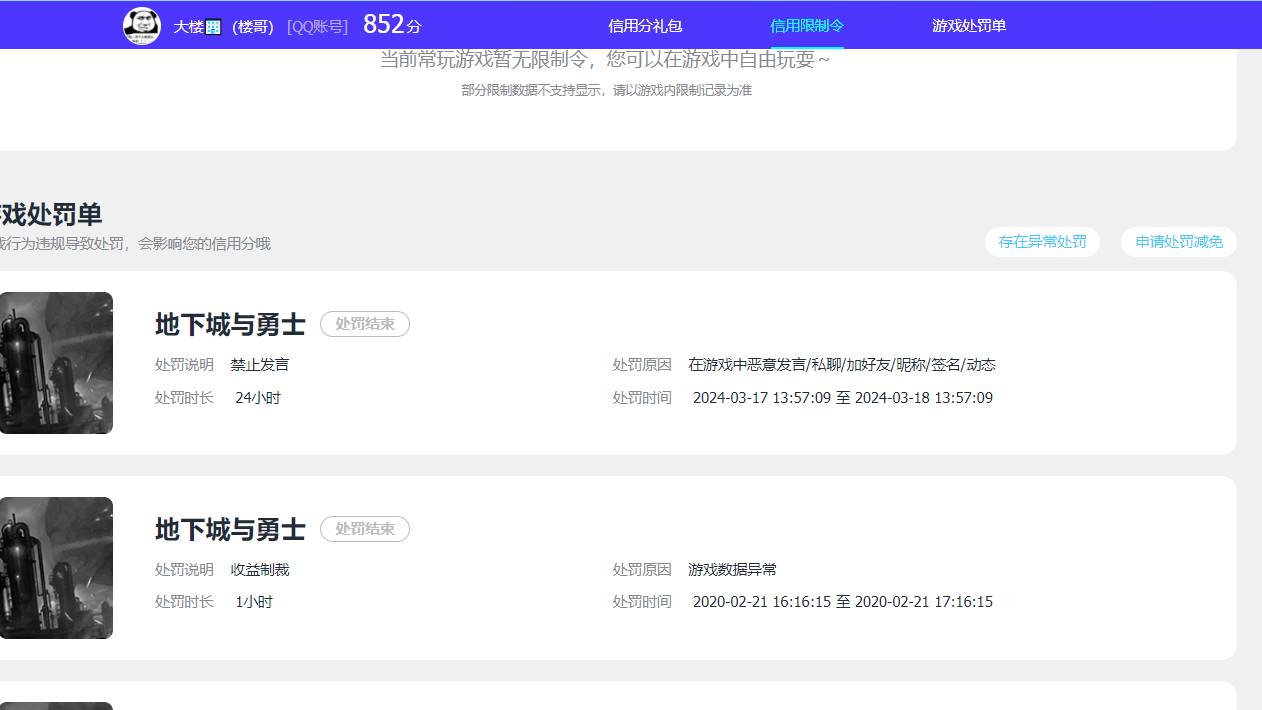Click penalty time starting 2024-03-17 13:57:09
The width and height of the screenshot is (1262, 710).
(843, 398)
